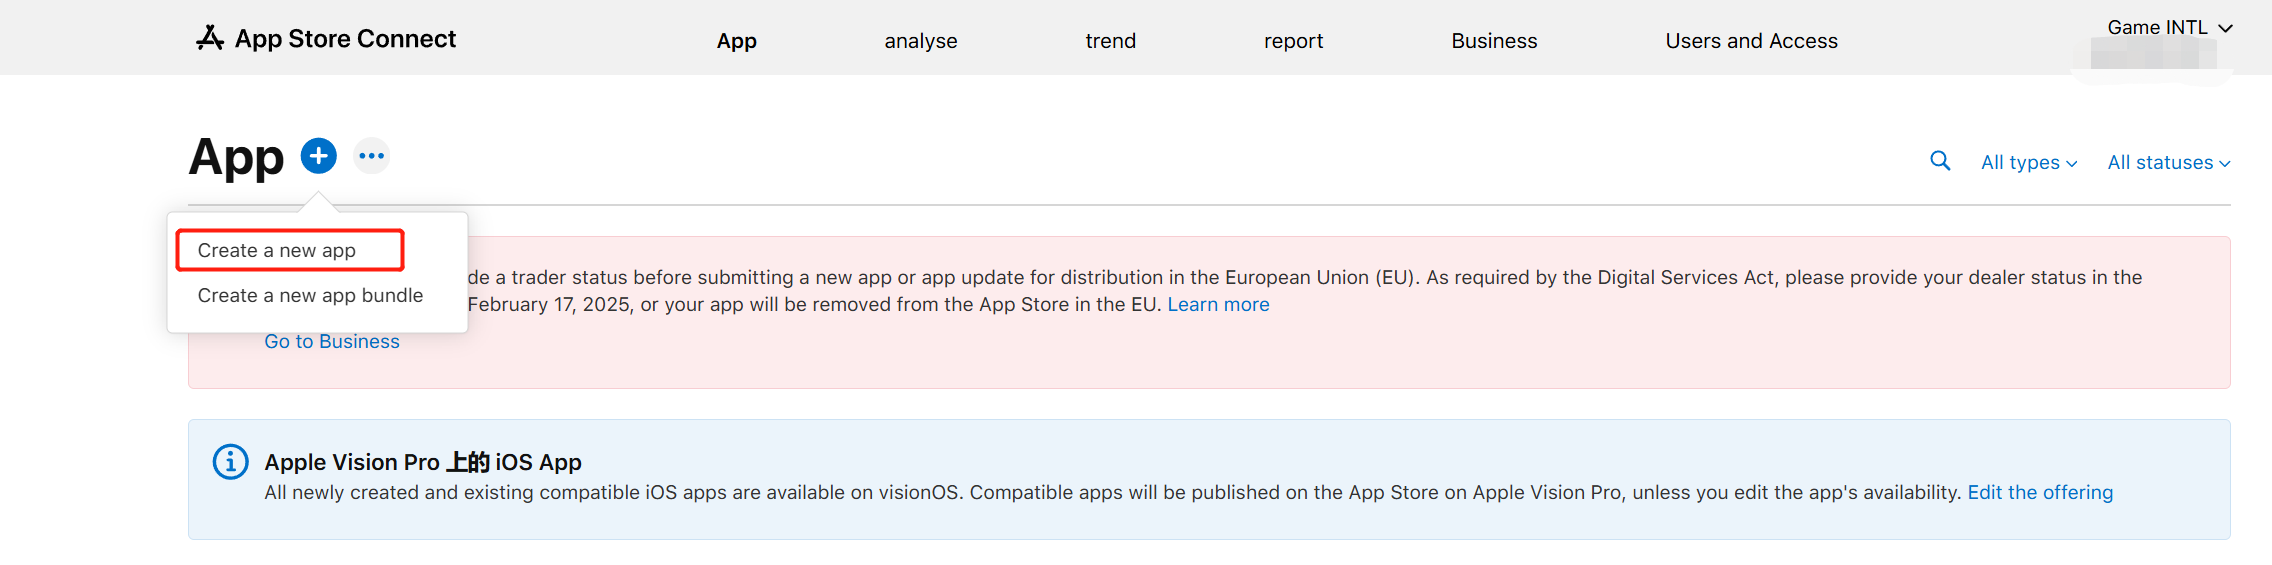Choose Create a new app bundle
The height and width of the screenshot is (565, 2272).
pos(310,295)
